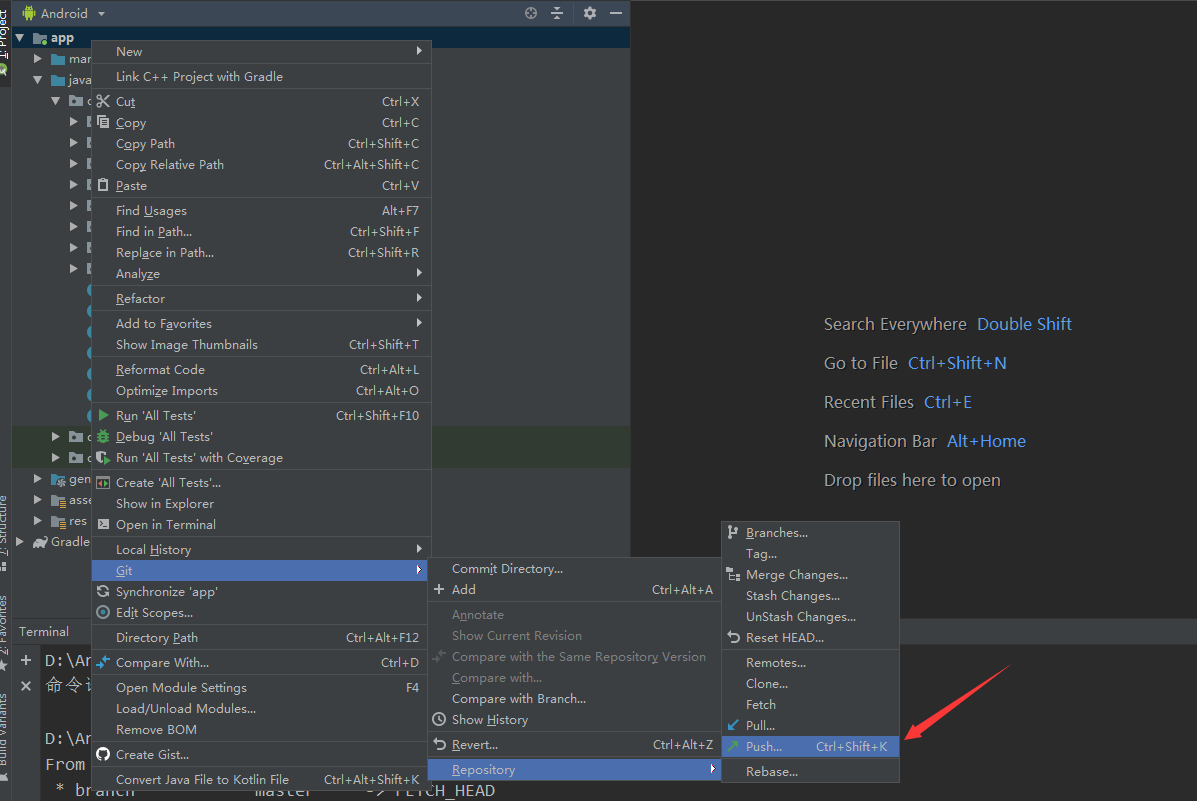Viewport: 1197px width, 801px height.
Task: Click Edit Scopes circle icon
Action: pyautogui.click(x=103, y=612)
